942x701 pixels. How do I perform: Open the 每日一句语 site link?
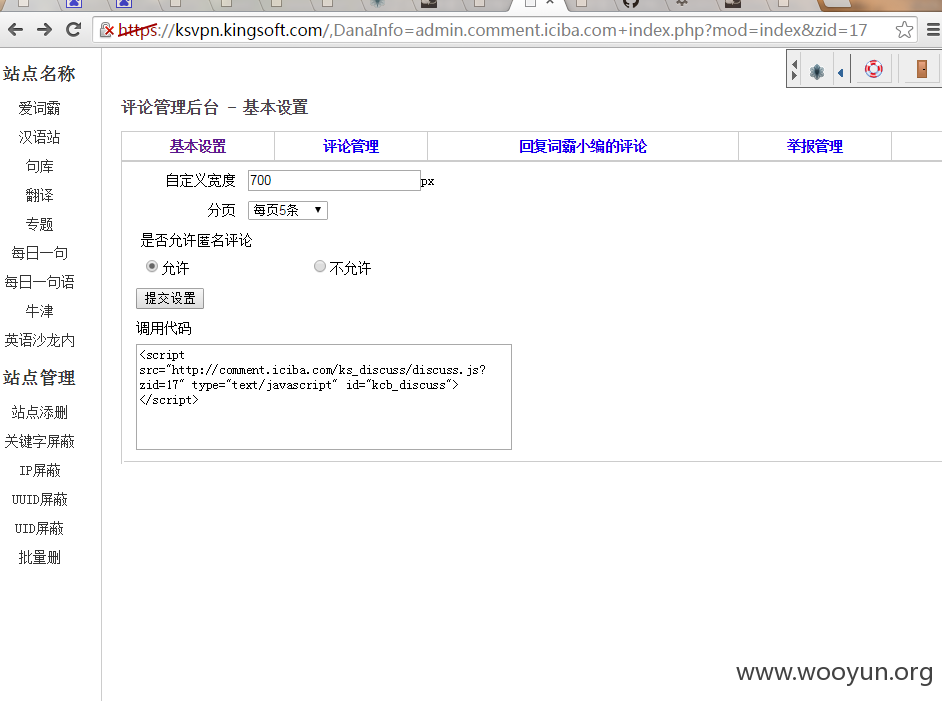tap(40, 282)
